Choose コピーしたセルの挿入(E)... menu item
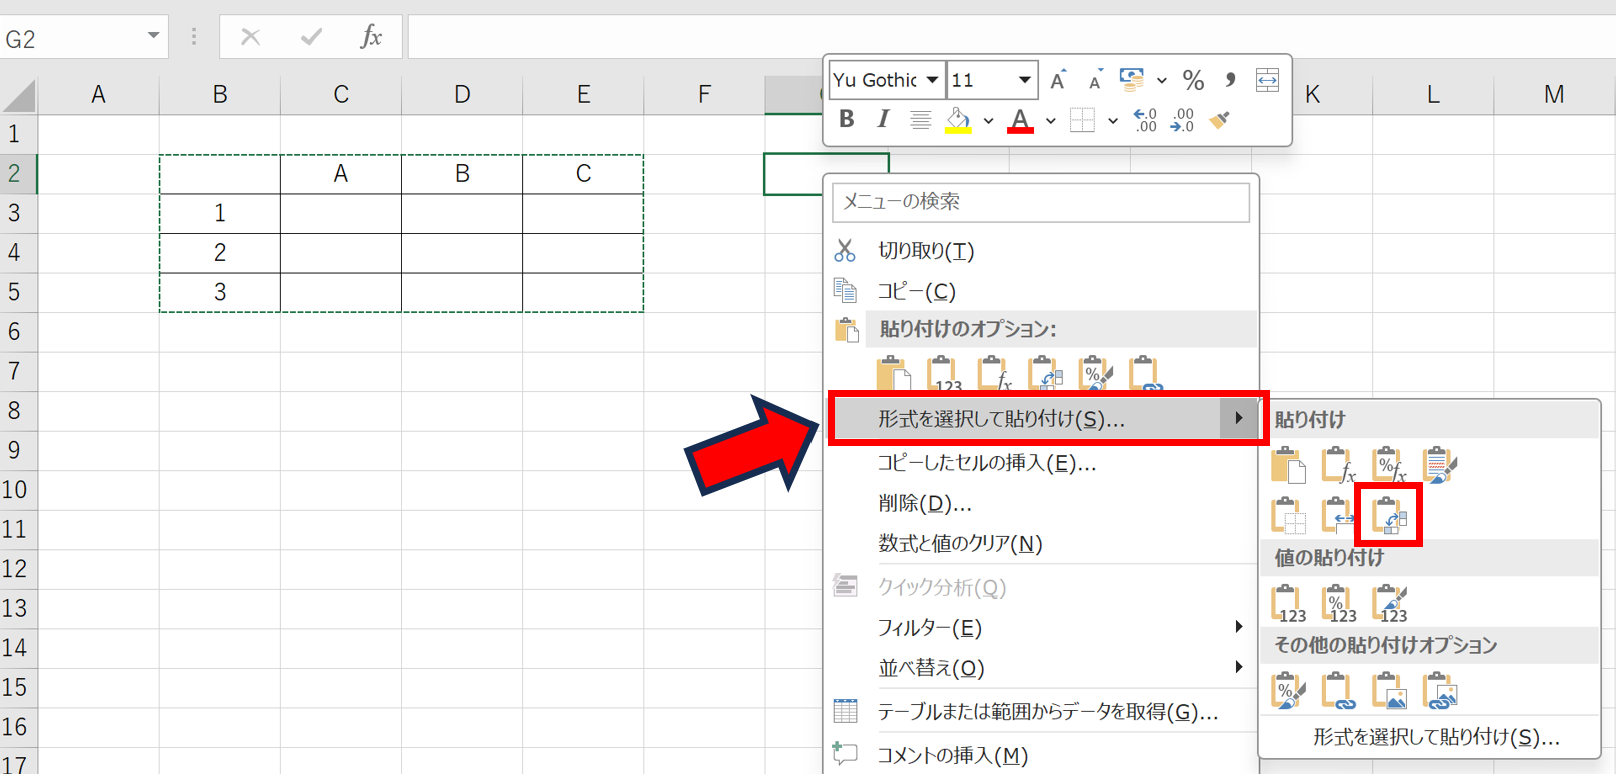The width and height of the screenshot is (1616, 780). (1040, 463)
